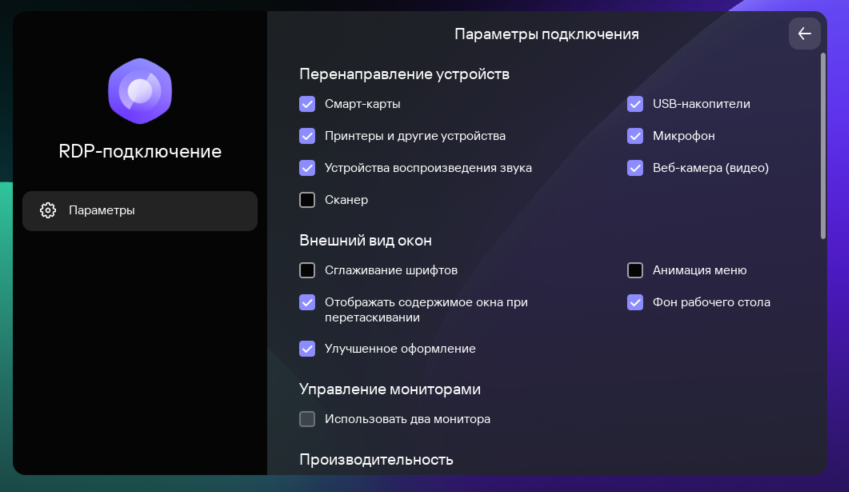The width and height of the screenshot is (849, 492).
Task: Enable the Анимация меню checkbox
Action: pyautogui.click(x=635, y=270)
